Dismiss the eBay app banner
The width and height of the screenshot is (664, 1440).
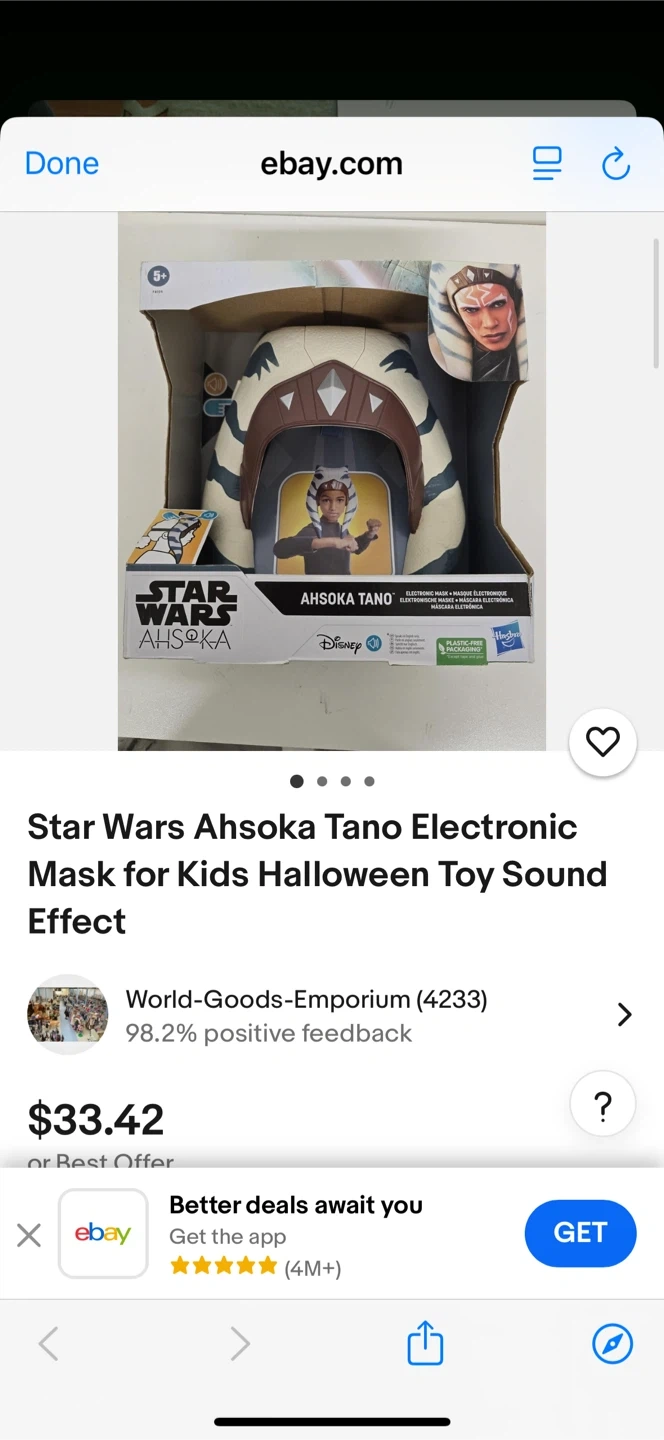(29, 1235)
